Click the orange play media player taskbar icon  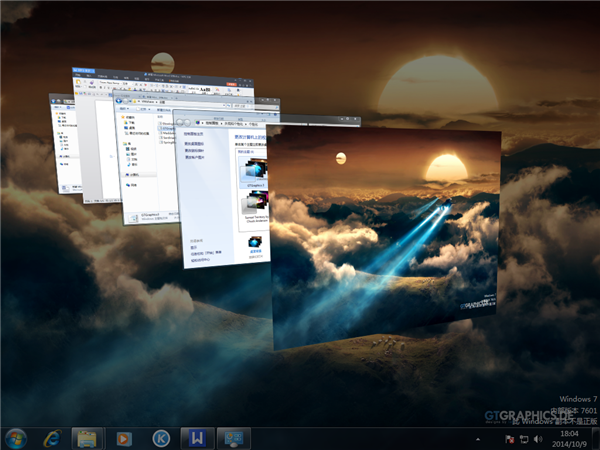click(x=123, y=438)
